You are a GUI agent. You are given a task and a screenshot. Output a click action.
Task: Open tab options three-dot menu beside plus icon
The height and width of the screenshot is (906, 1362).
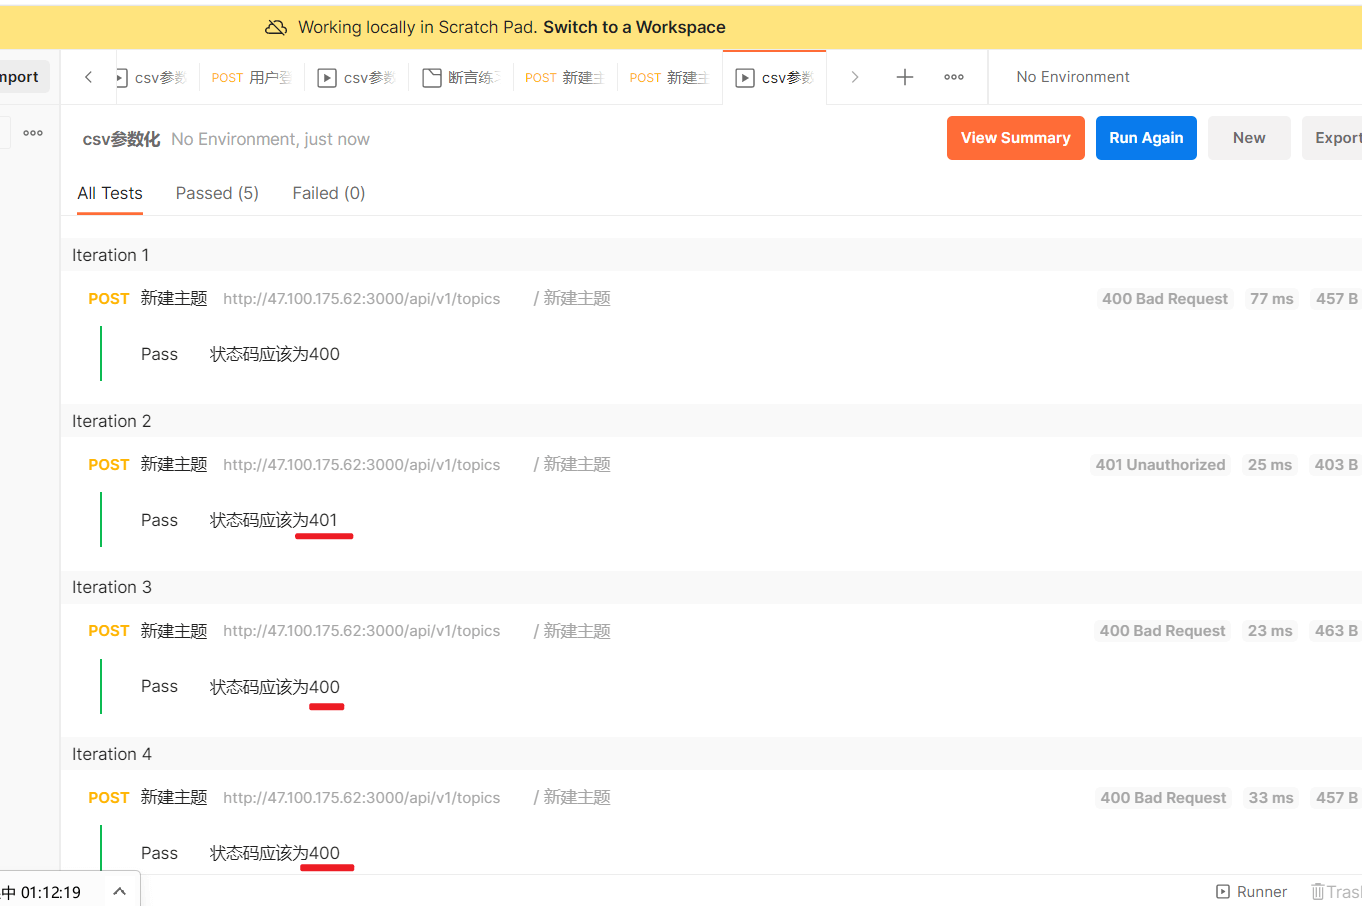click(954, 77)
